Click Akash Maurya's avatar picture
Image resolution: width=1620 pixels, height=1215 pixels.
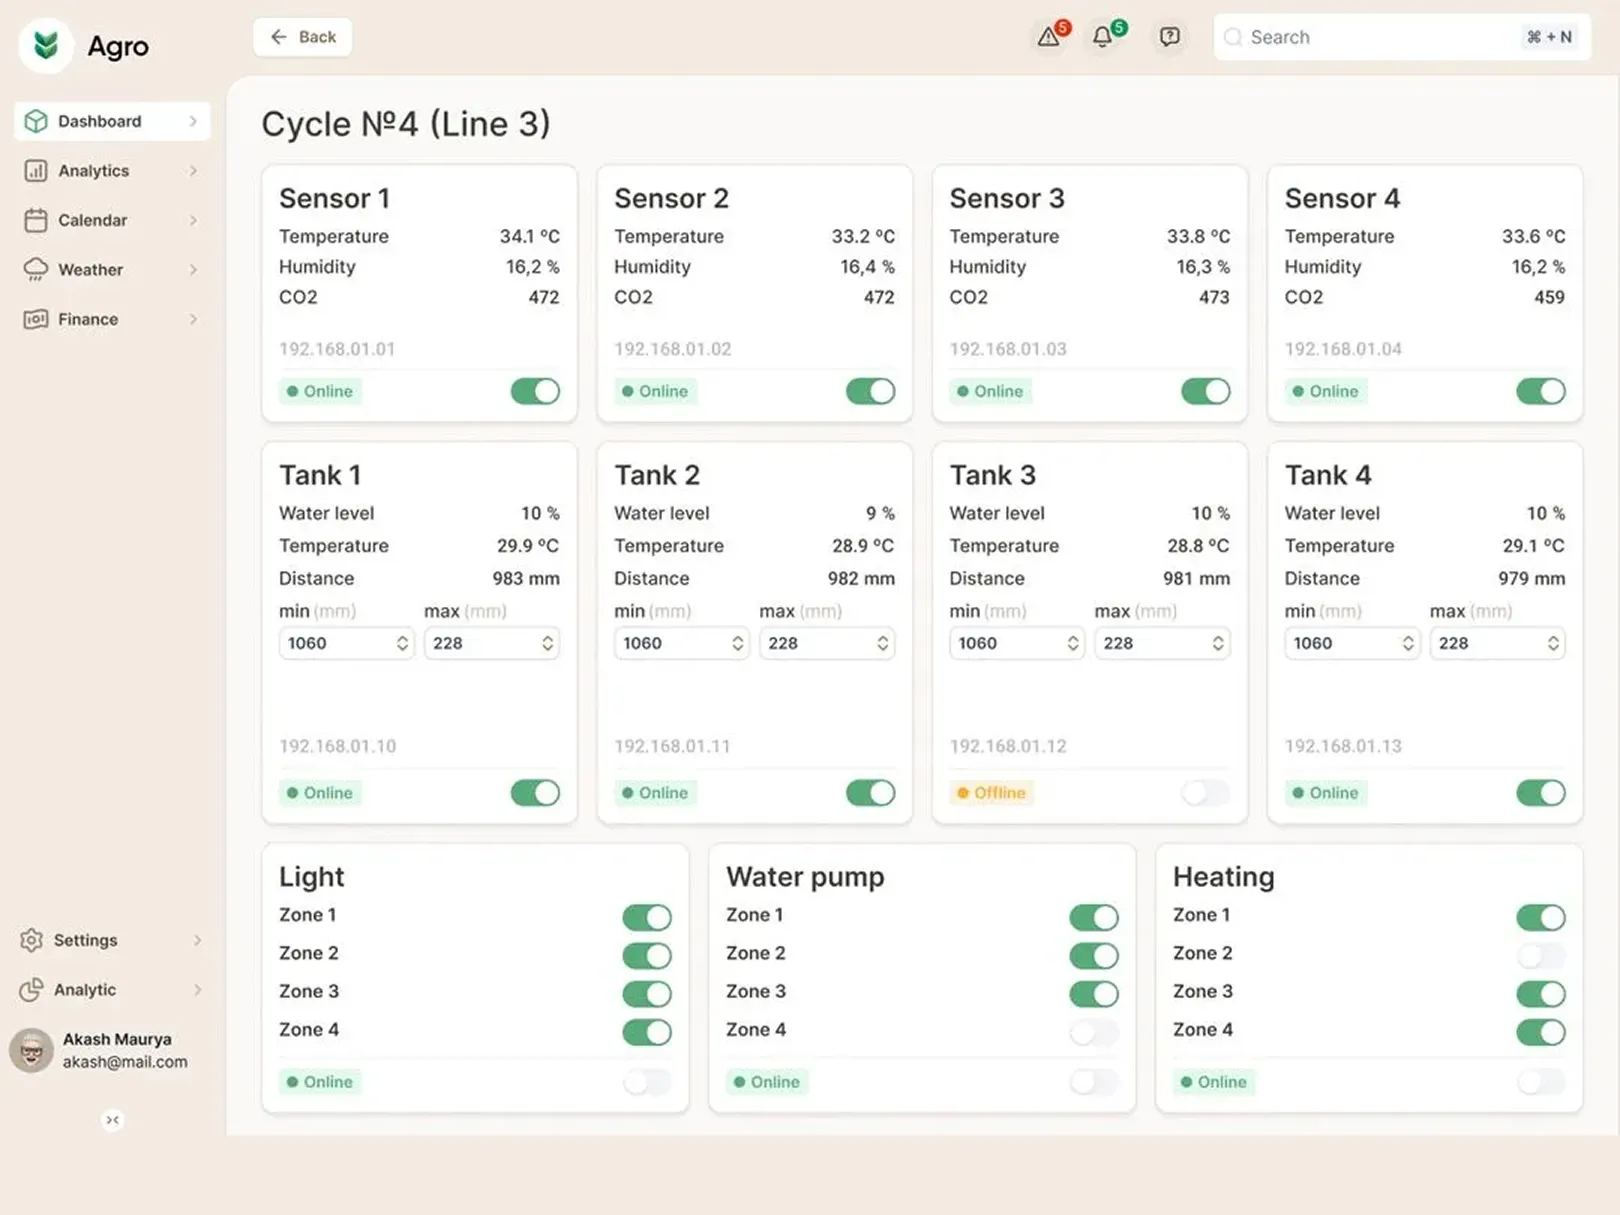[x=32, y=1051]
